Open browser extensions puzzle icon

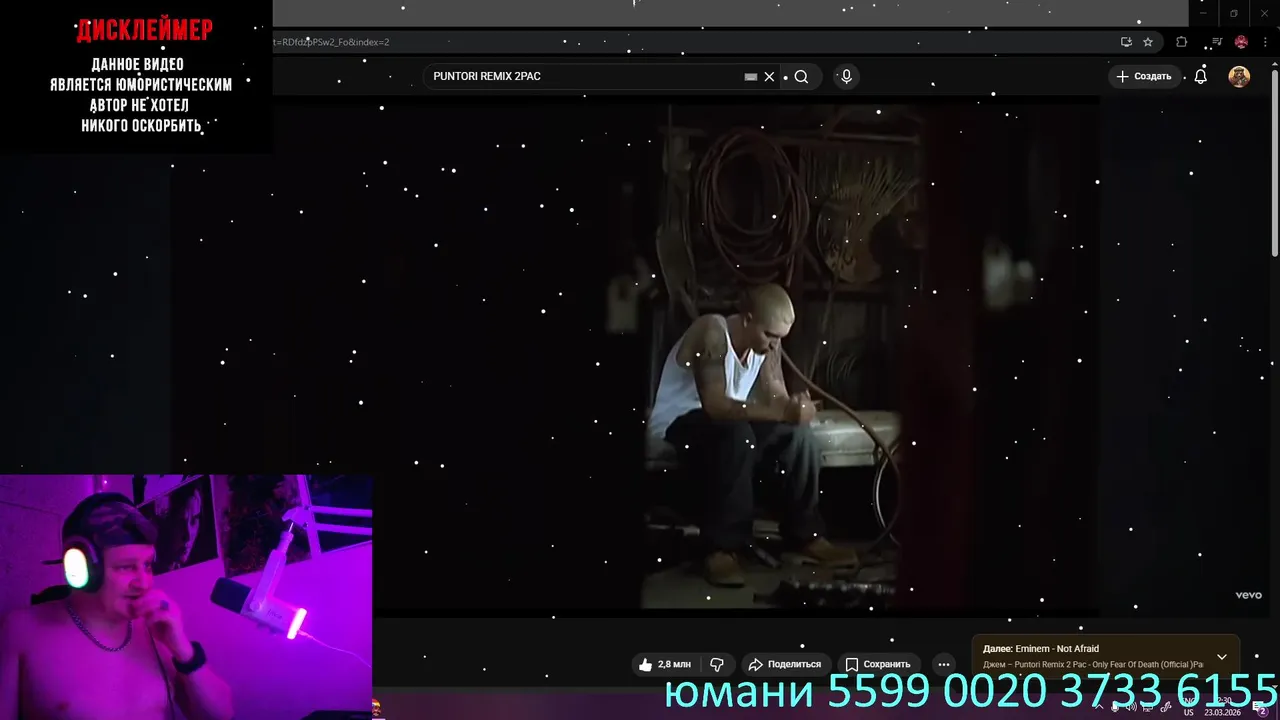pyautogui.click(x=1182, y=42)
